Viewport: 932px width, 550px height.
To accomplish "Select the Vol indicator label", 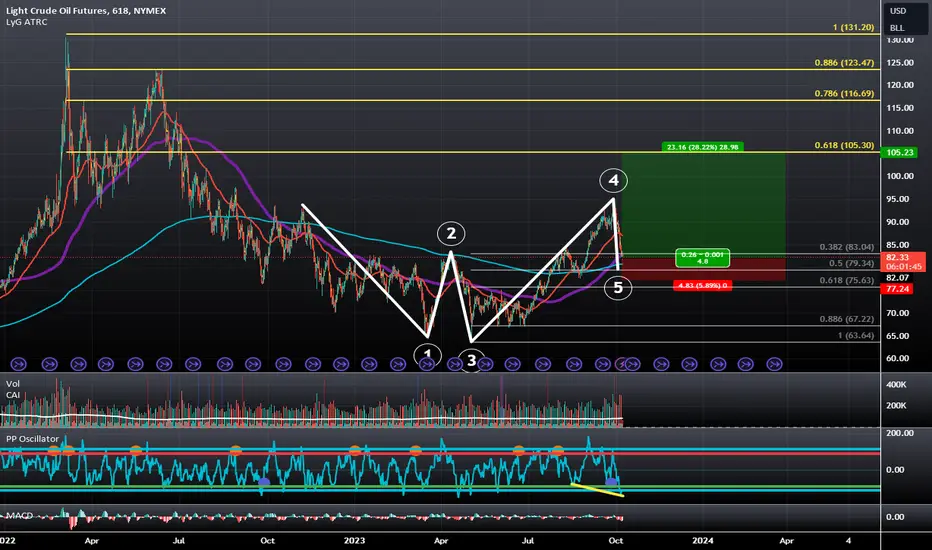I will [12, 384].
